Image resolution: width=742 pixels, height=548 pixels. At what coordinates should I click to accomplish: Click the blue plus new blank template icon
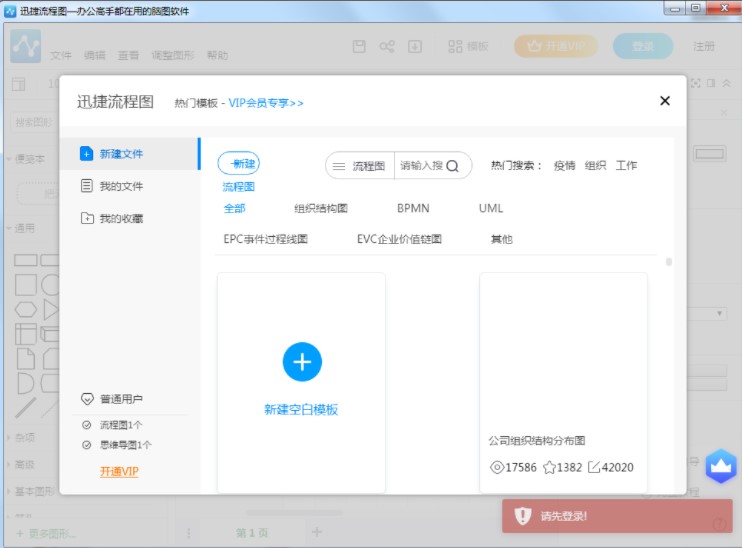(302, 361)
